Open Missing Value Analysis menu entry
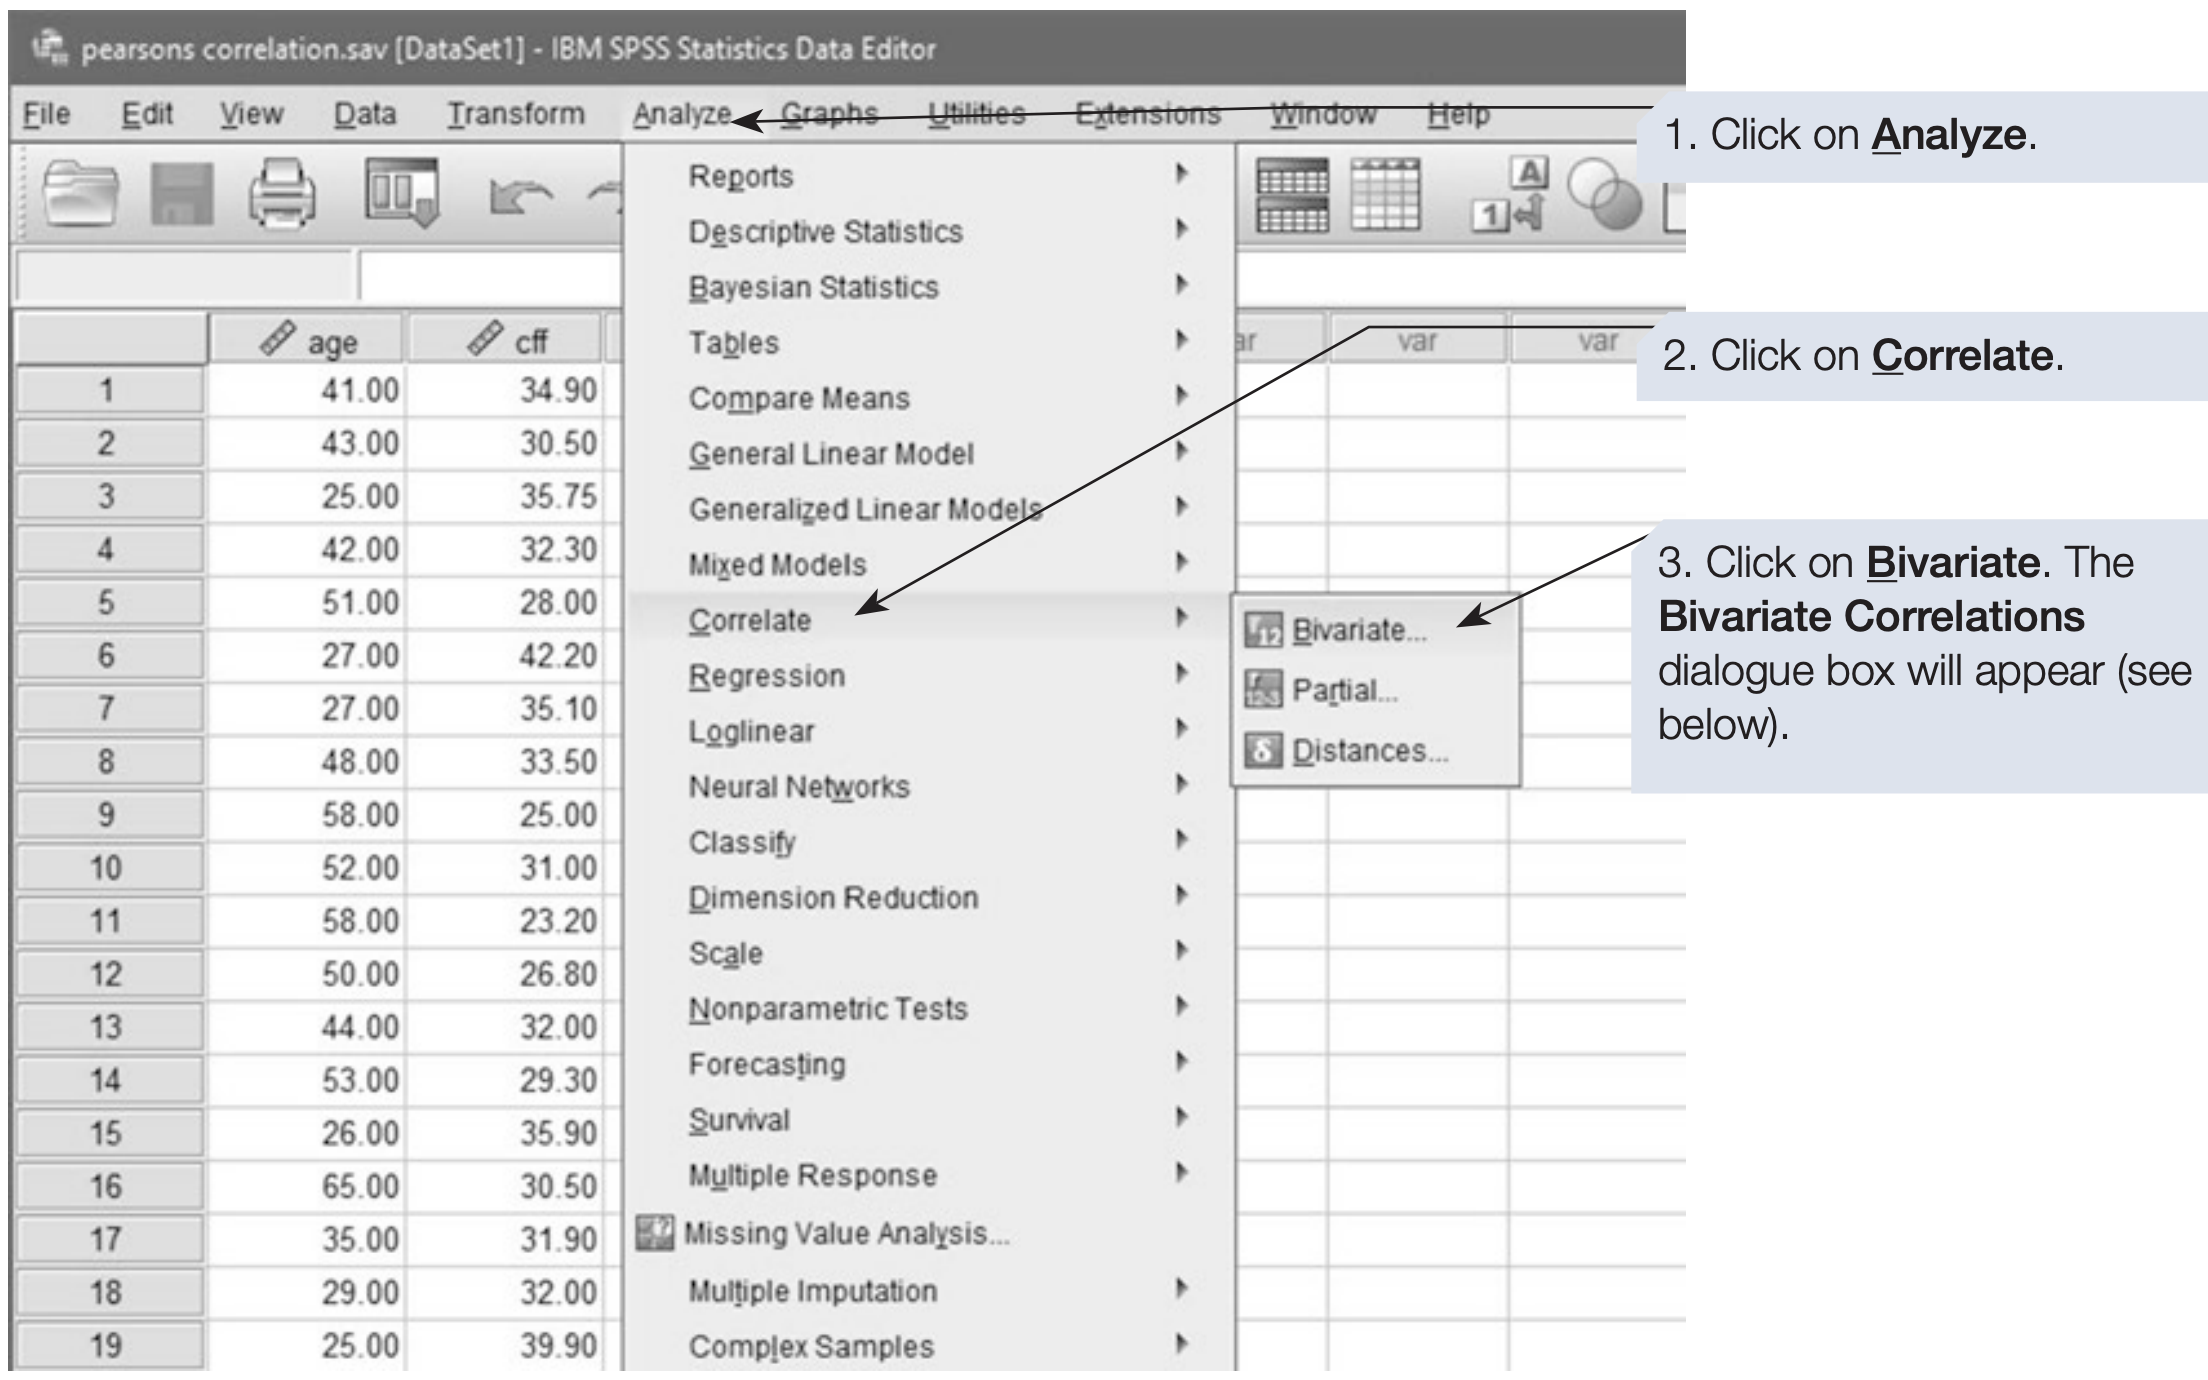This screenshot has height=1380, width=2208. coord(845,1233)
